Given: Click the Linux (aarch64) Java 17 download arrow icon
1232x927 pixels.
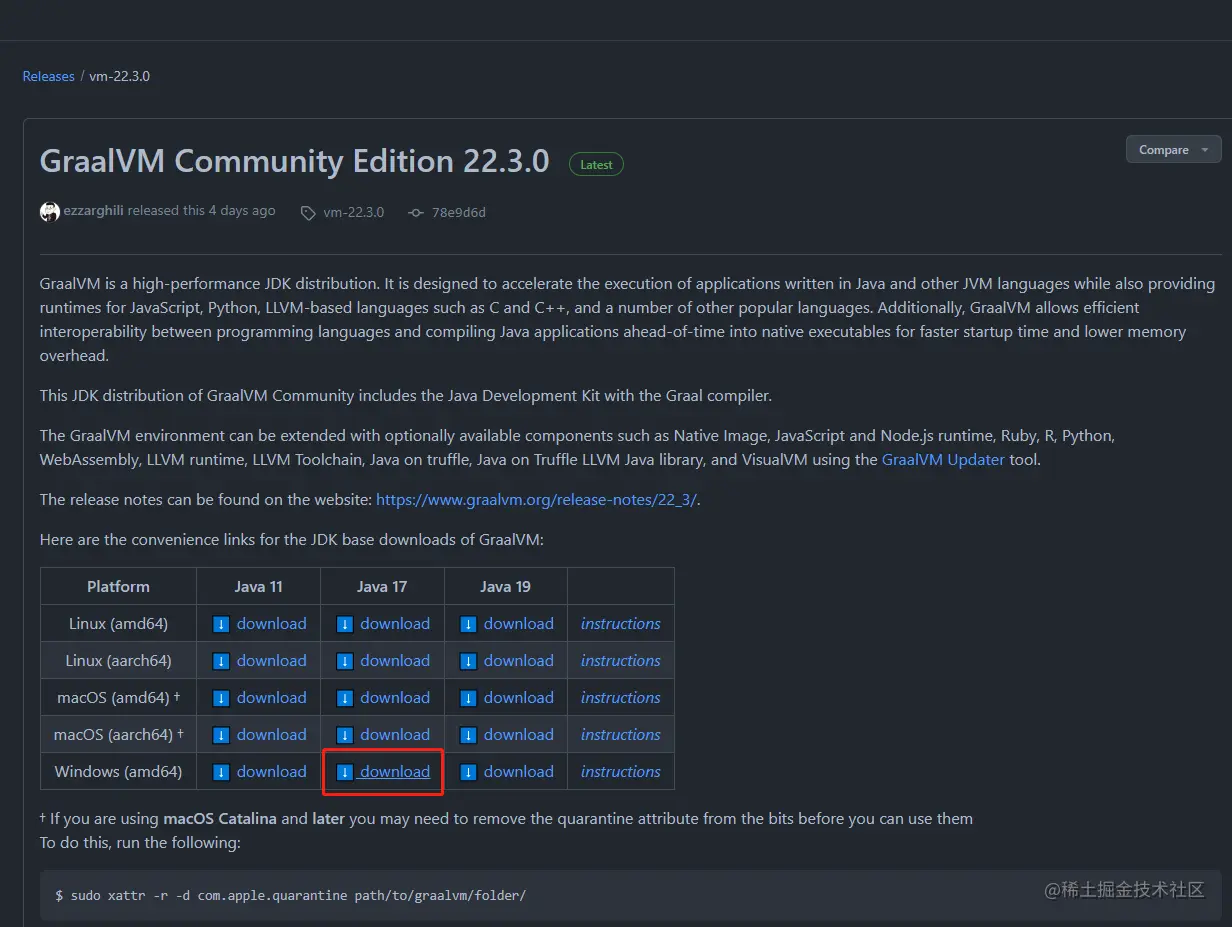Looking at the screenshot, I should (x=345, y=661).
